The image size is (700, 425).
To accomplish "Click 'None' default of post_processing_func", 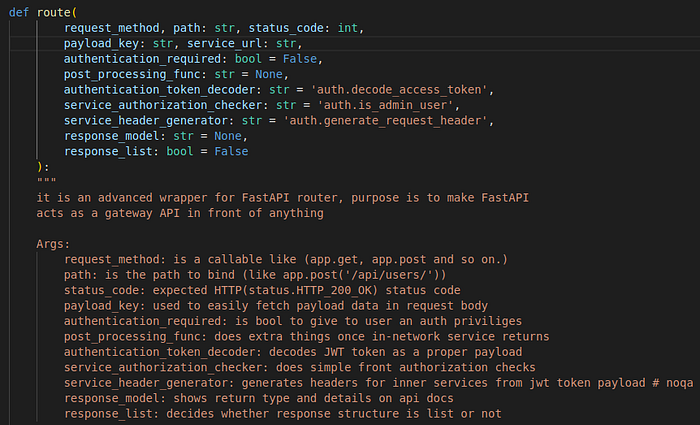I will 269,74.
